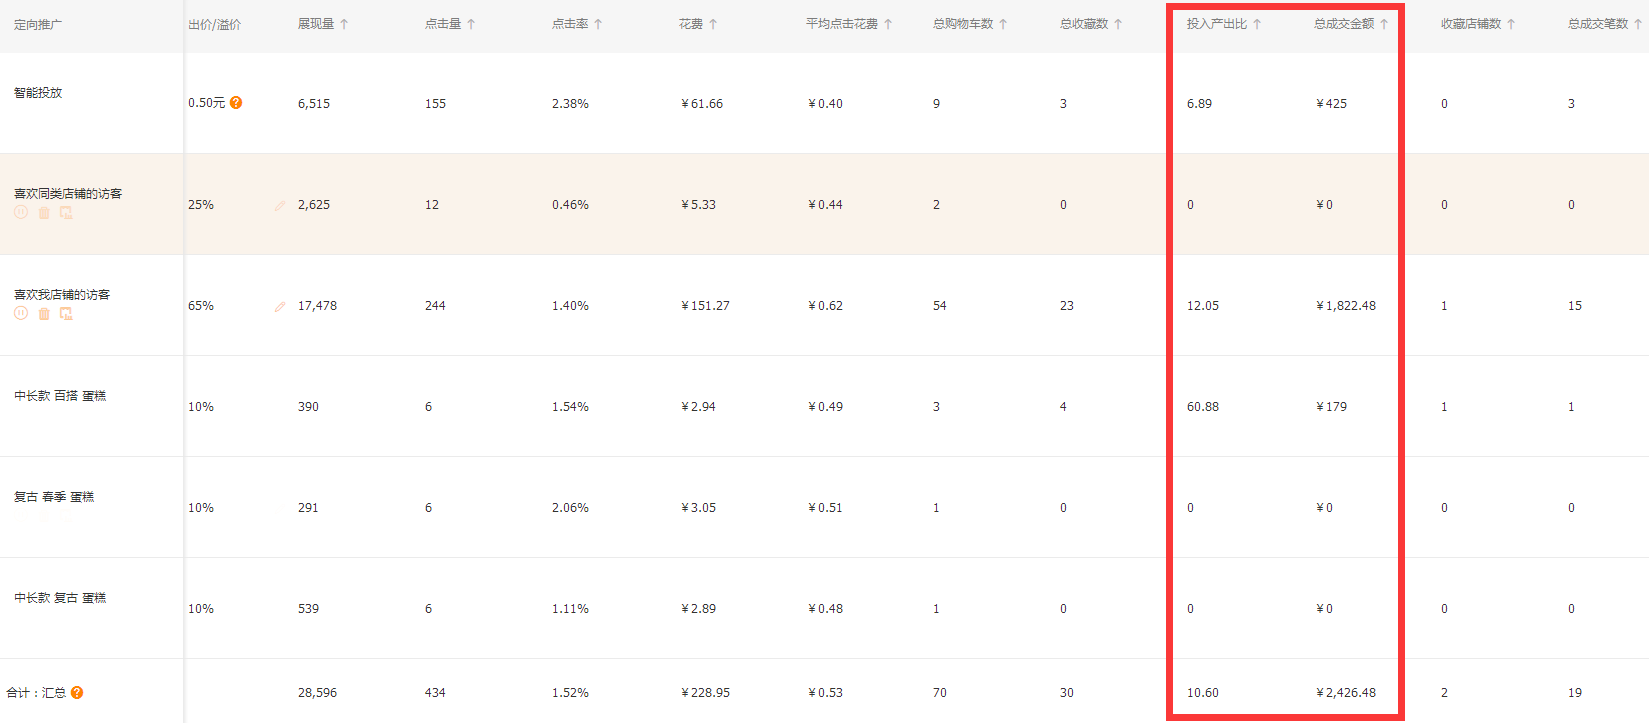Select the 喜欢我店铺的访客 row name
Image resolution: width=1649 pixels, height=723 pixels.
coord(62,295)
